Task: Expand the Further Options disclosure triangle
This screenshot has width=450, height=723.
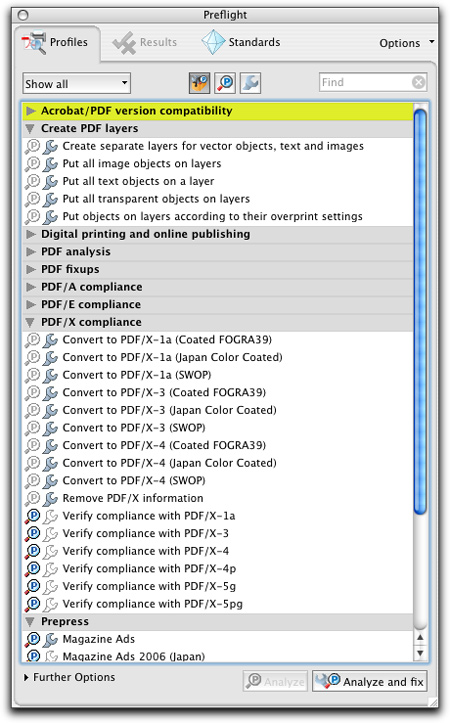Action: tap(26, 677)
